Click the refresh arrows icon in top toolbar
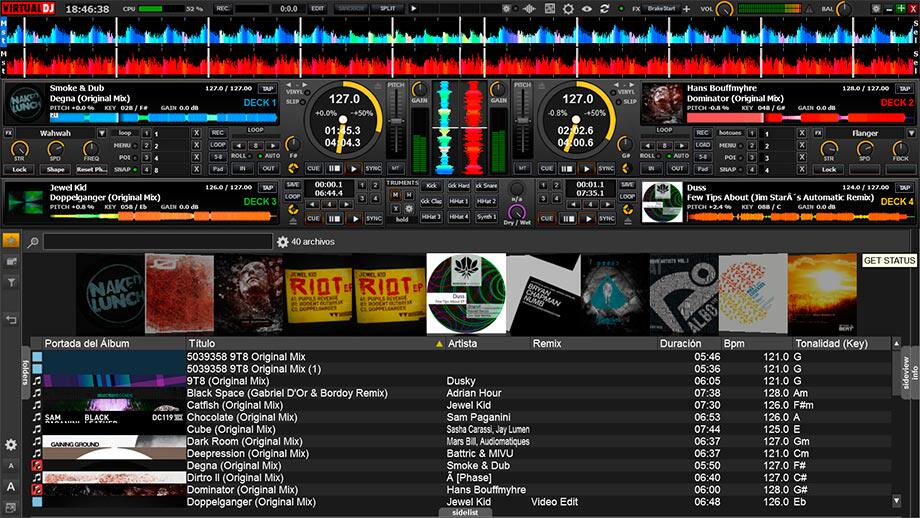The image size is (920, 518). click(x=604, y=9)
